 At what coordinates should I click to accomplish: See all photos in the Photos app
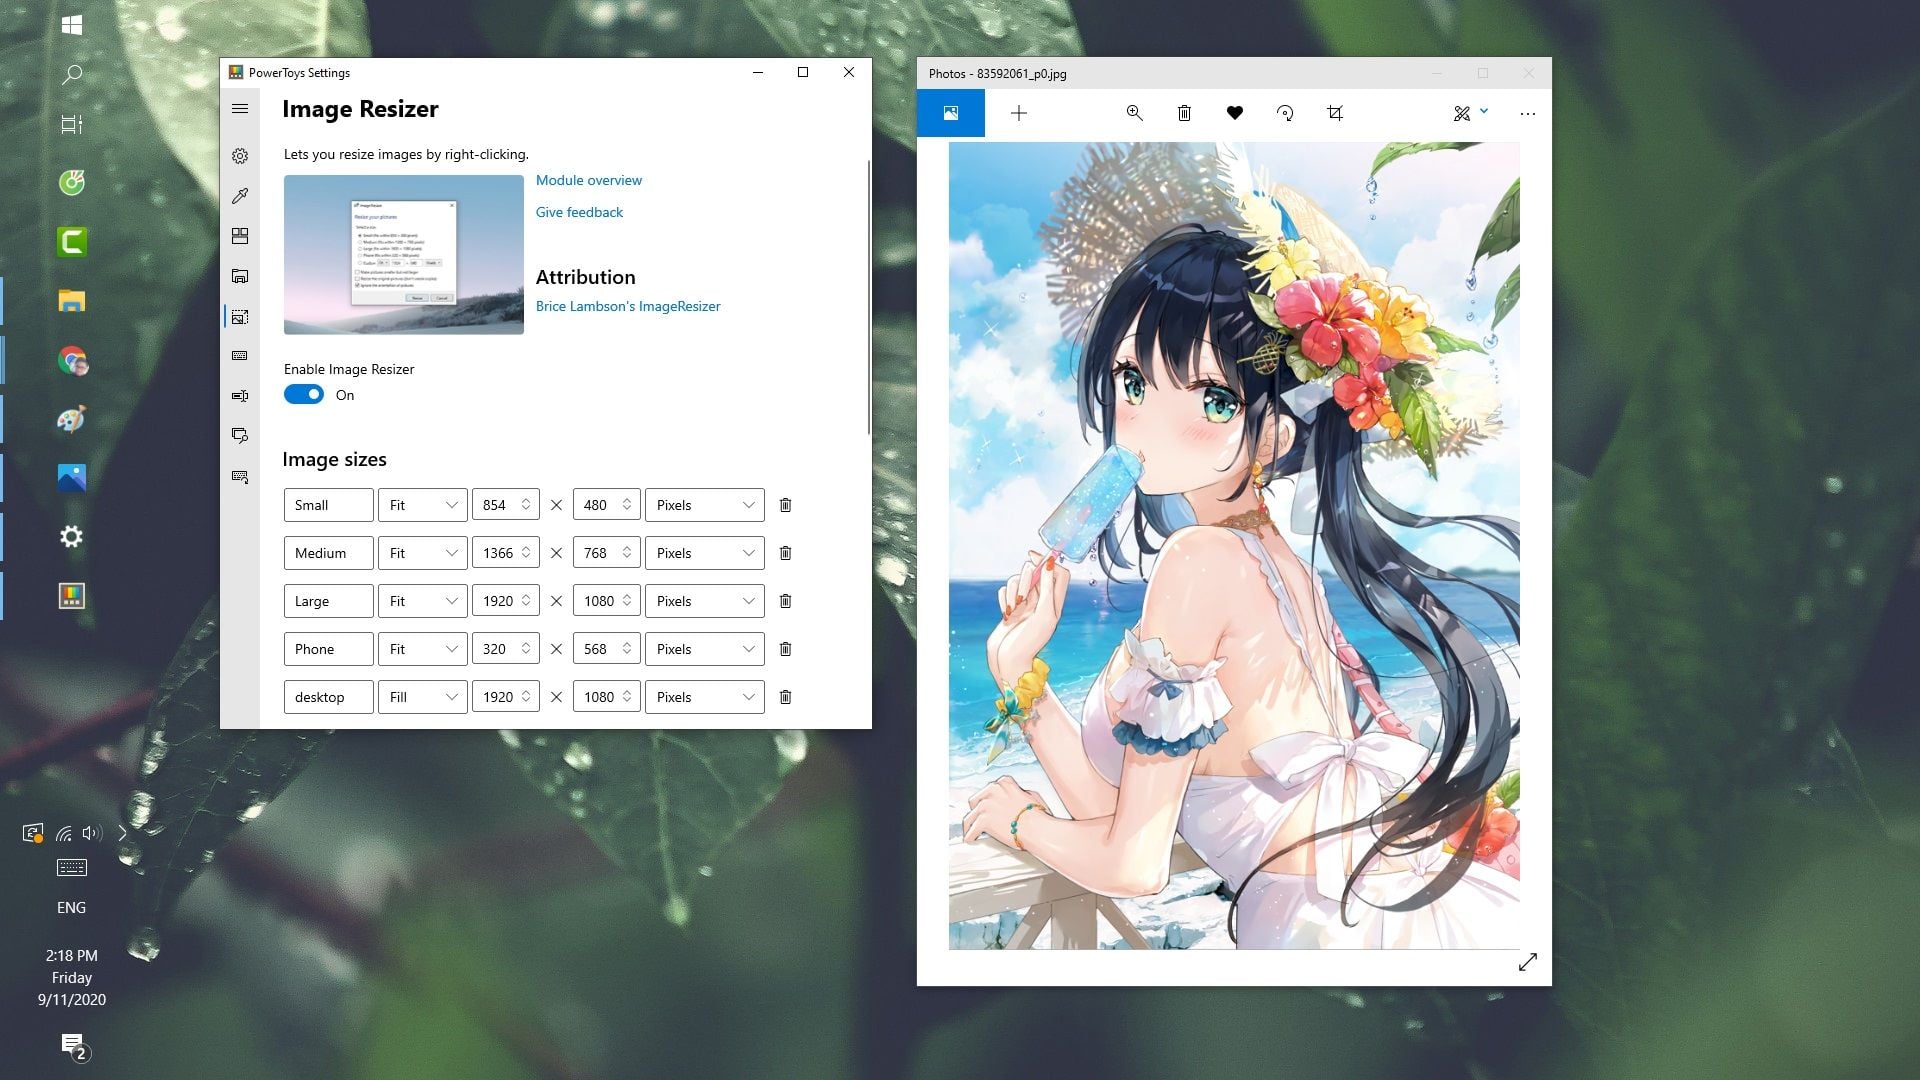(x=951, y=113)
